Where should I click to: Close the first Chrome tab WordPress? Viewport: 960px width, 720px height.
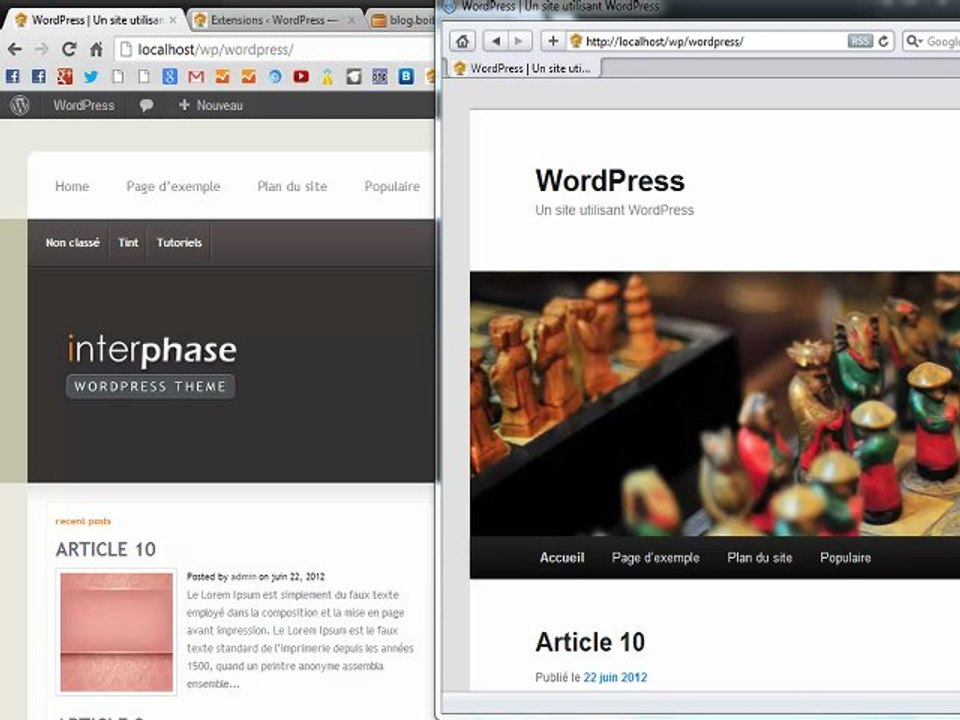click(x=173, y=20)
